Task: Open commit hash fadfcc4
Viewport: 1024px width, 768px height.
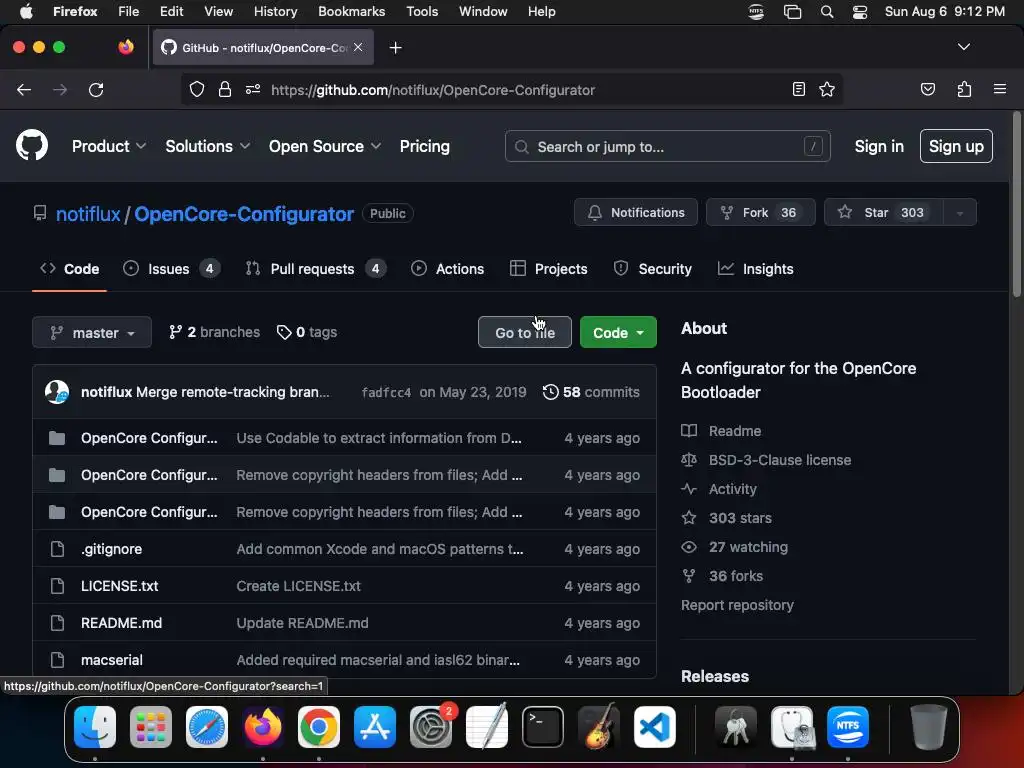Action: click(x=386, y=392)
